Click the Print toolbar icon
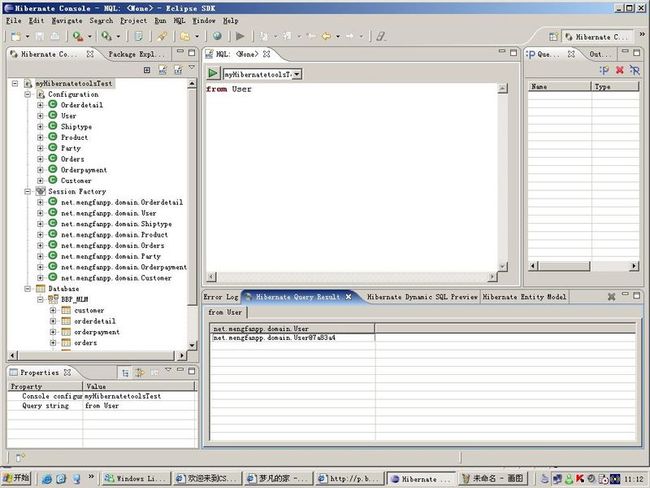 click(x=55, y=36)
